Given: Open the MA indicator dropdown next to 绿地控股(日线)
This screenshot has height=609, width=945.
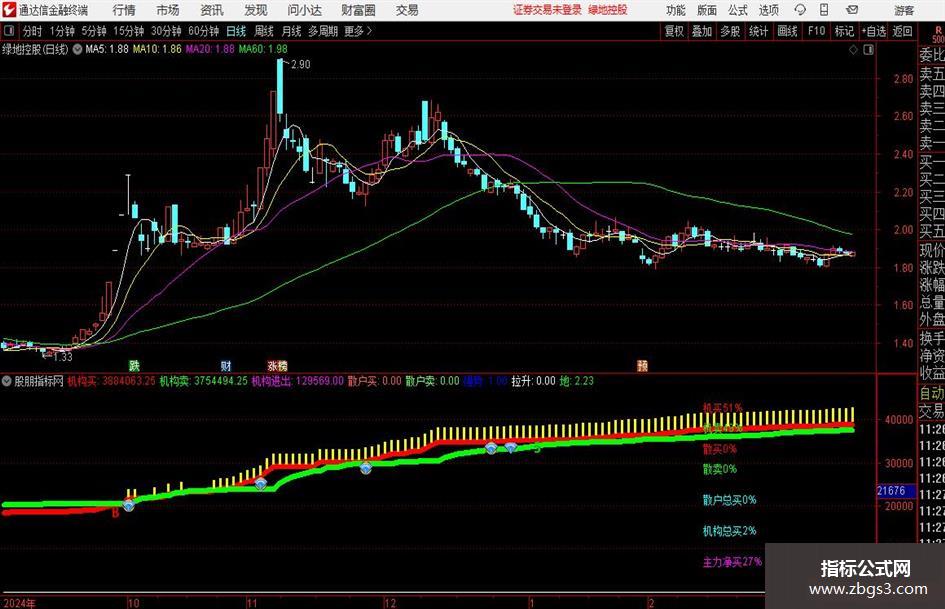Looking at the screenshot, I should click(x=78, y=49).
